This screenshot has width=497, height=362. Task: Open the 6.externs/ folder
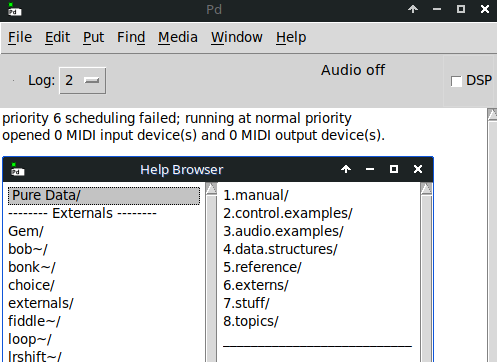pyautogui.click(x=256, y=285)
